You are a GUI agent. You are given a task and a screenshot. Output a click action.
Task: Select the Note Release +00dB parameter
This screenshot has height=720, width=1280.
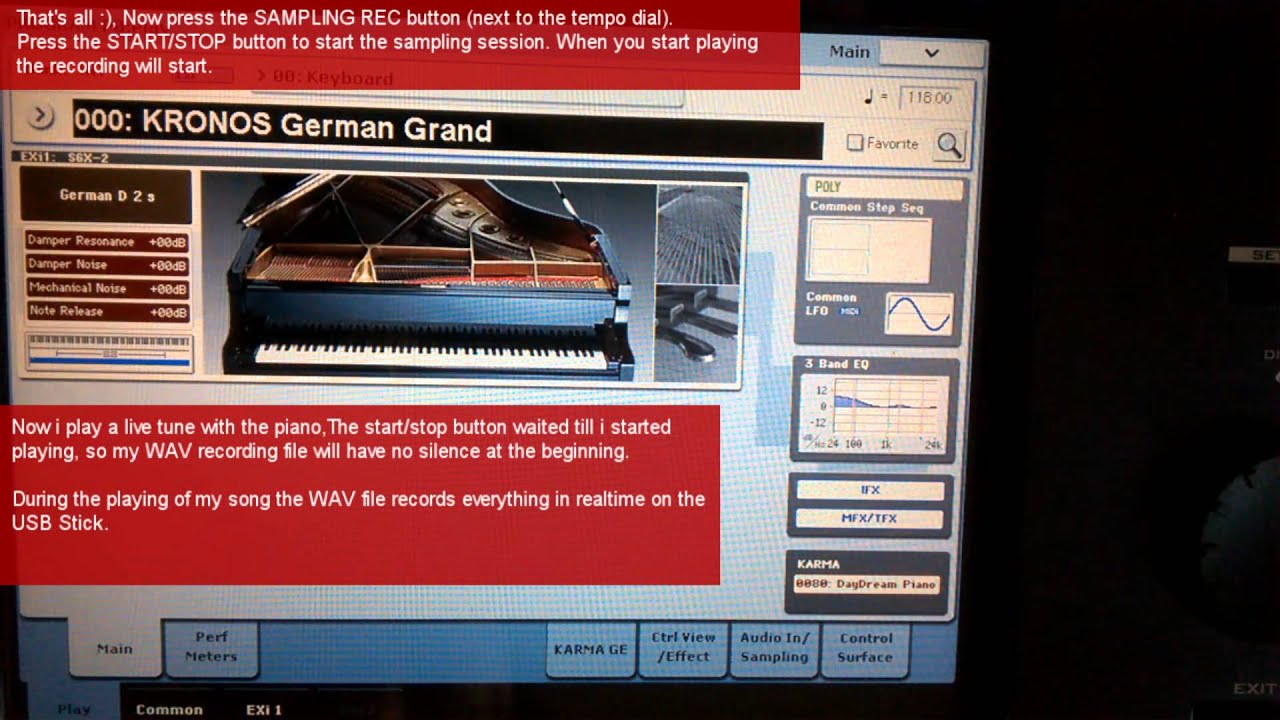click(107, 312)
